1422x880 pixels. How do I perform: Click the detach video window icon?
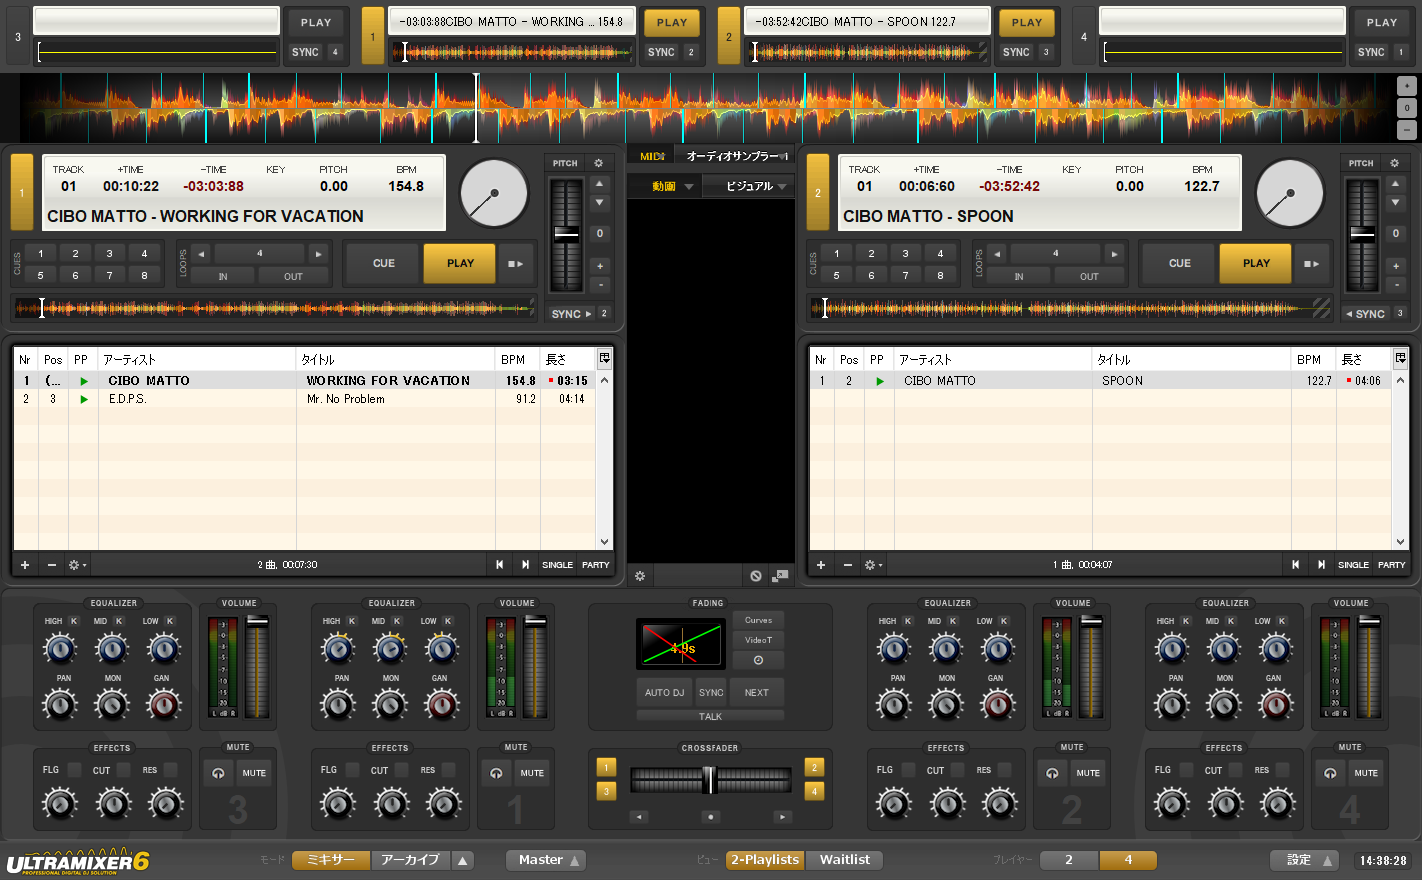point(781,576)
